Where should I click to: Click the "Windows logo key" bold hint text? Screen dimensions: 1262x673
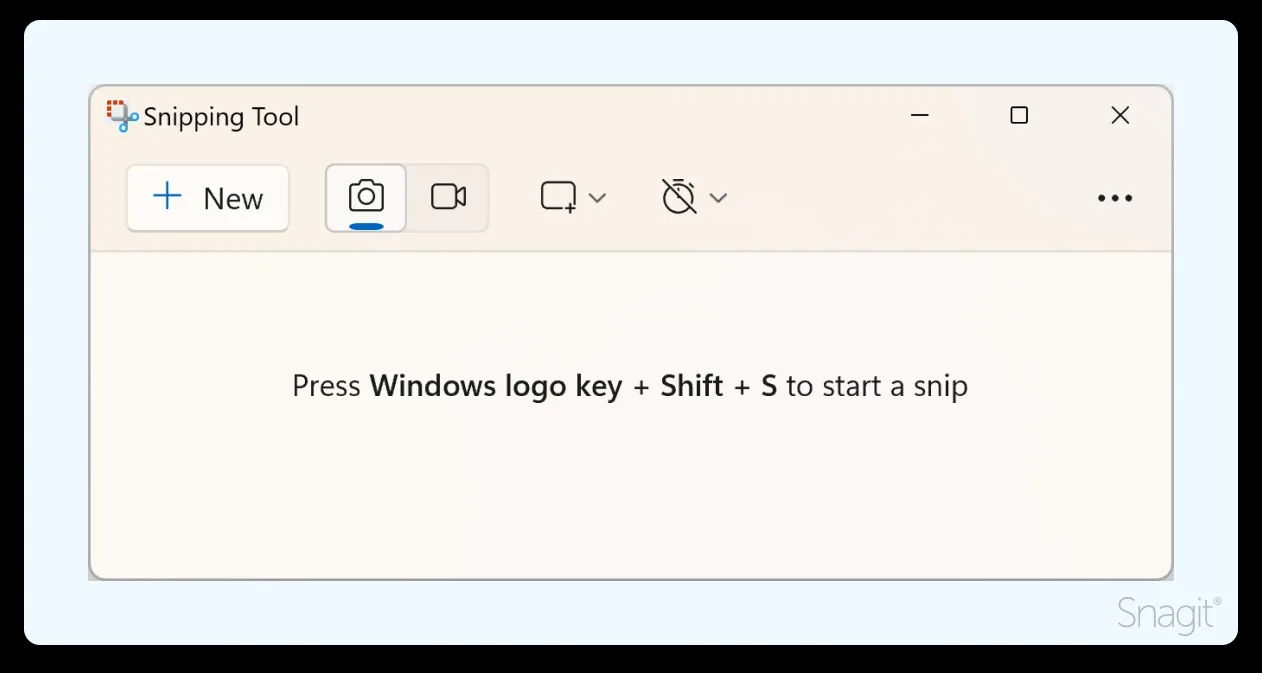click(x=496, y=387)
